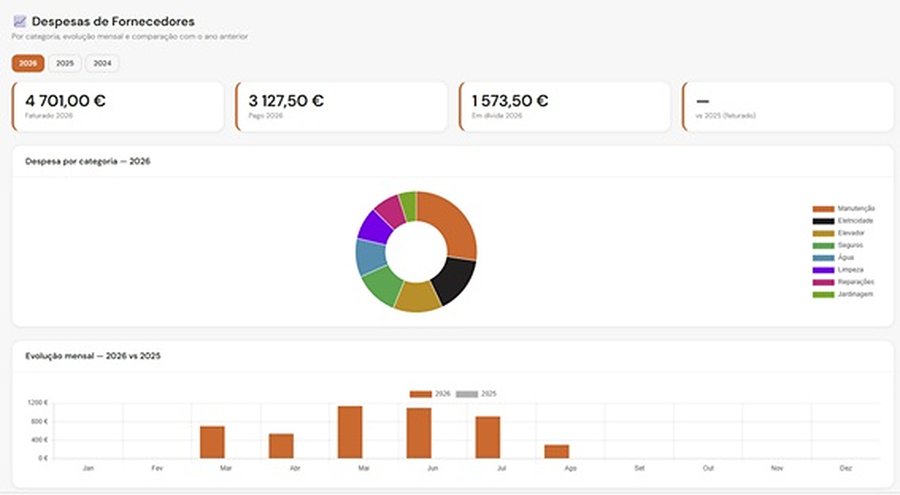Open the 3 127,50 € Pago card
Viewport: 900px width, 495px height.
click(x=341, y=107)
